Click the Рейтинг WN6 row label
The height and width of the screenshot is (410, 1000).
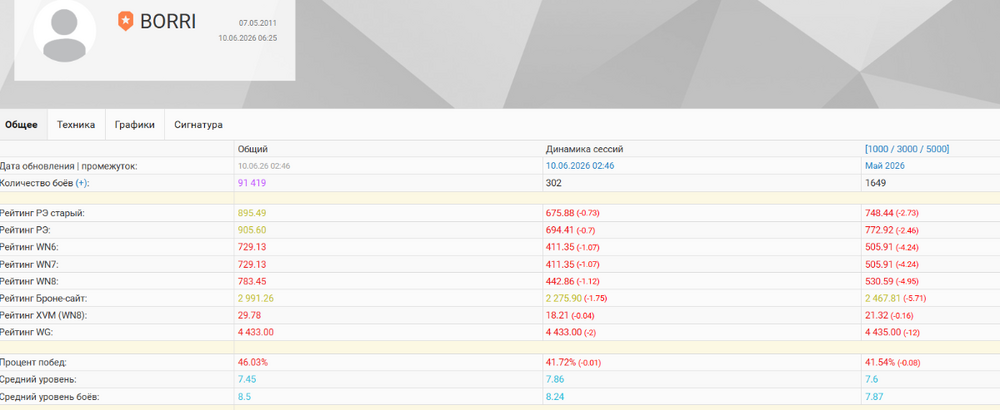[x=29, y=247]
